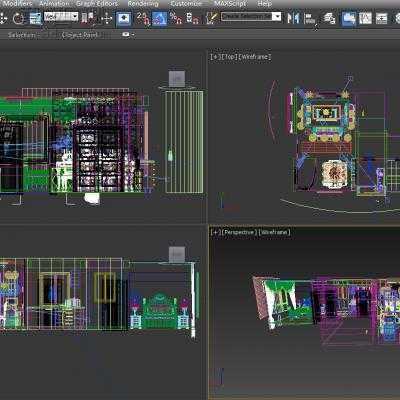Expand the Create Selection Set dropdown arrow
This screenshot has width=400, height=400.
(276, 16)
